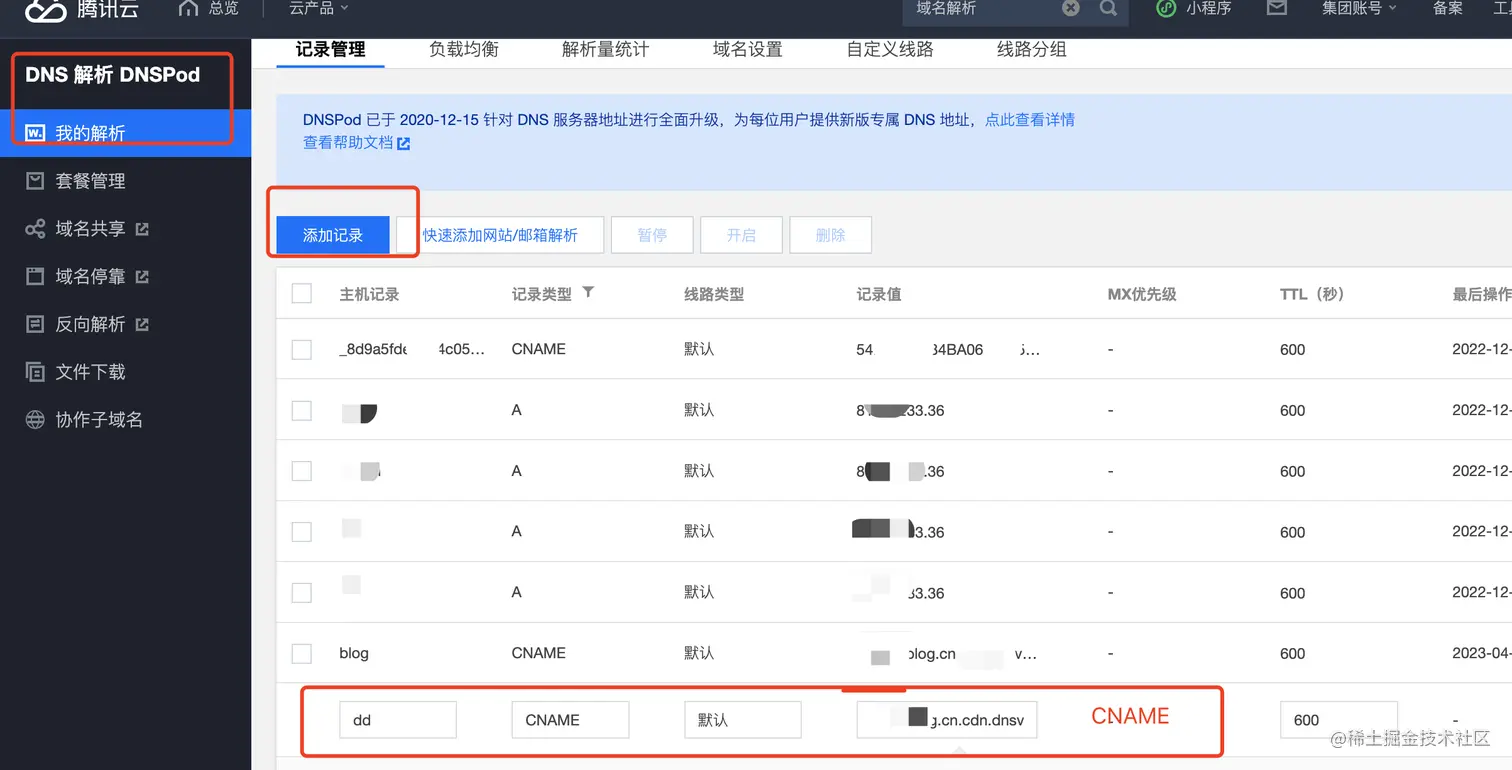
Task: Open the 解析量统计 tab
Action: click(606, 49)
